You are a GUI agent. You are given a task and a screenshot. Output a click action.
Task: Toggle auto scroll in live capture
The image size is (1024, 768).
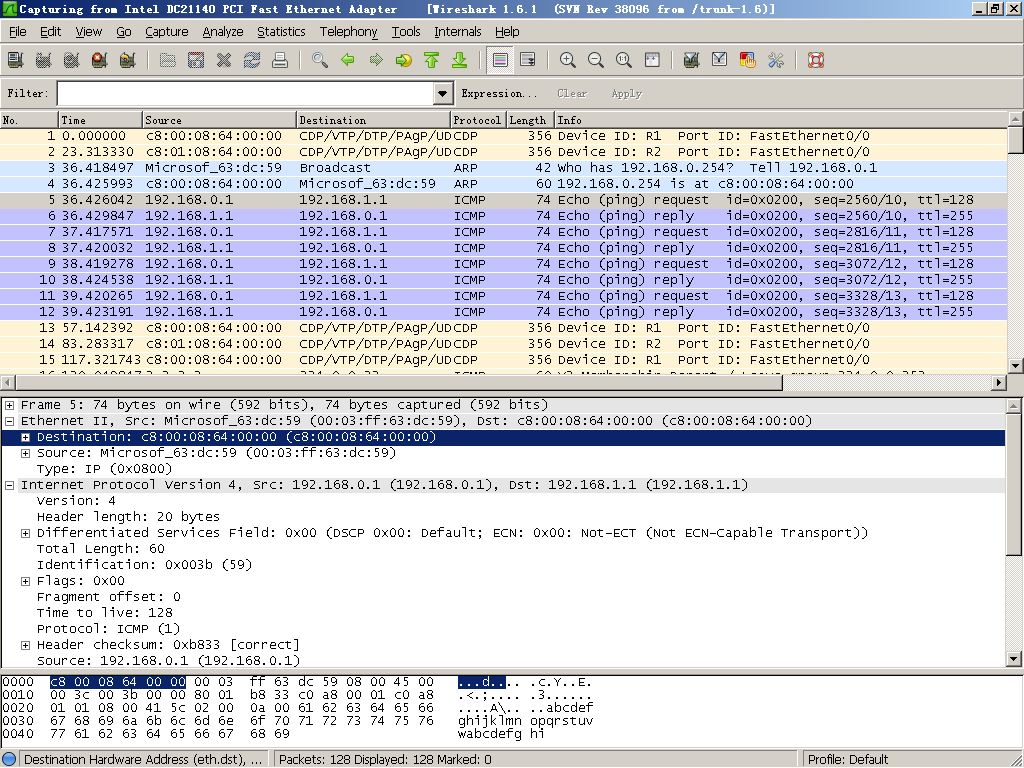click(x=528, y=60)
